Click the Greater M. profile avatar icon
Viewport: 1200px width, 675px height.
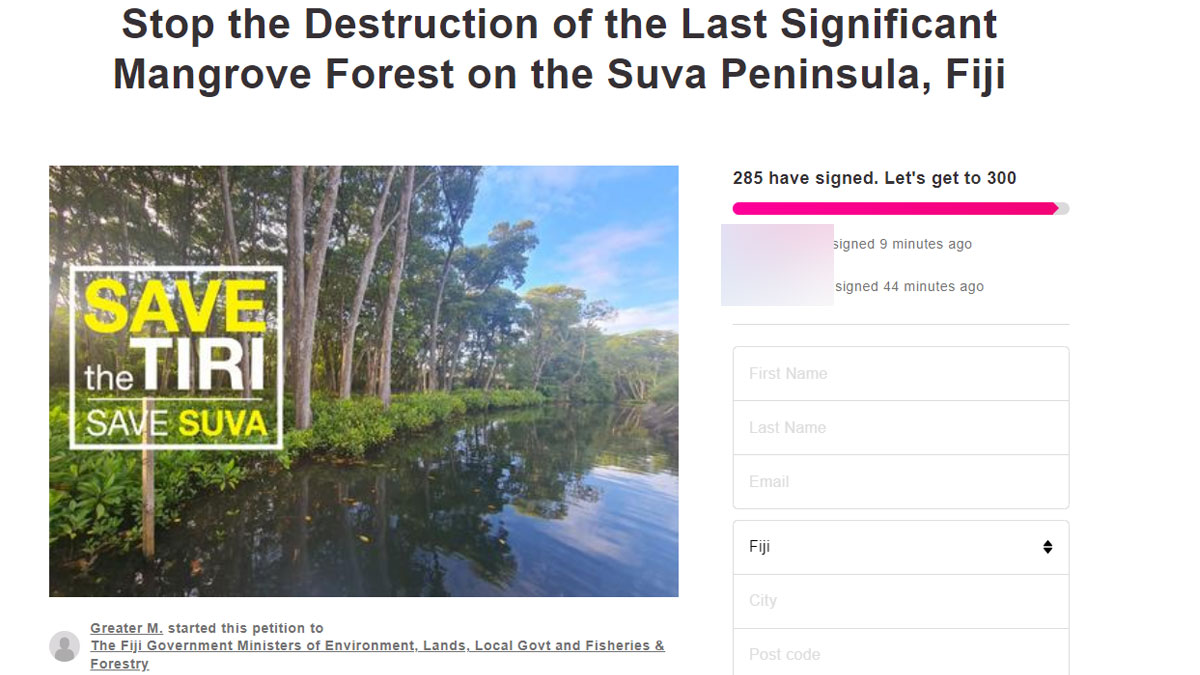pos(65,646)
